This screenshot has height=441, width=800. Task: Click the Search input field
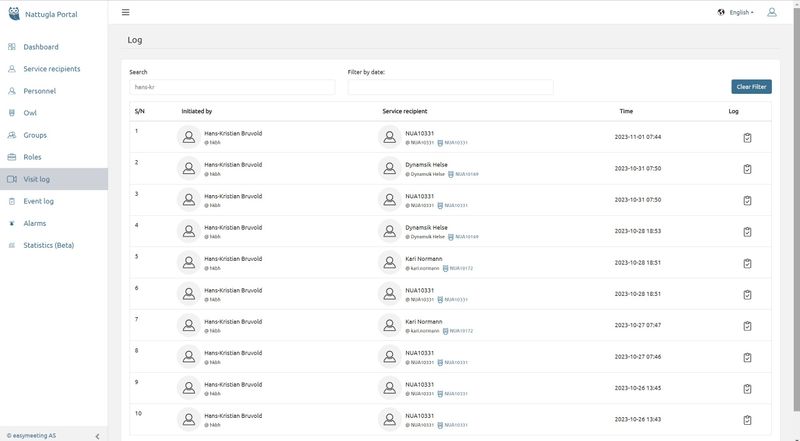[x=232, y=87]
